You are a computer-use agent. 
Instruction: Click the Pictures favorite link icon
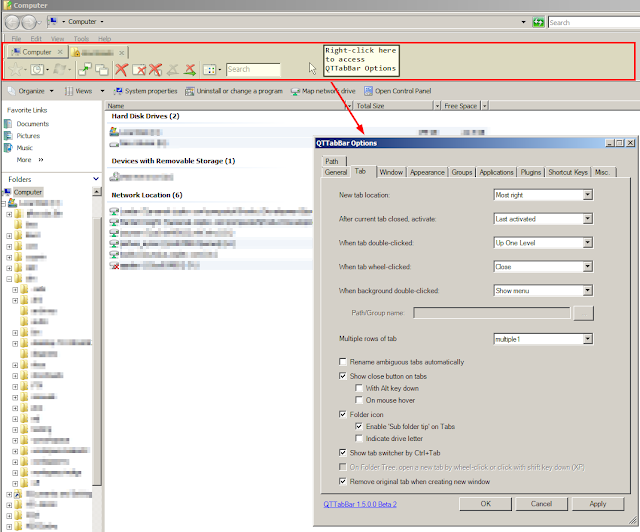tap(8, 136)
